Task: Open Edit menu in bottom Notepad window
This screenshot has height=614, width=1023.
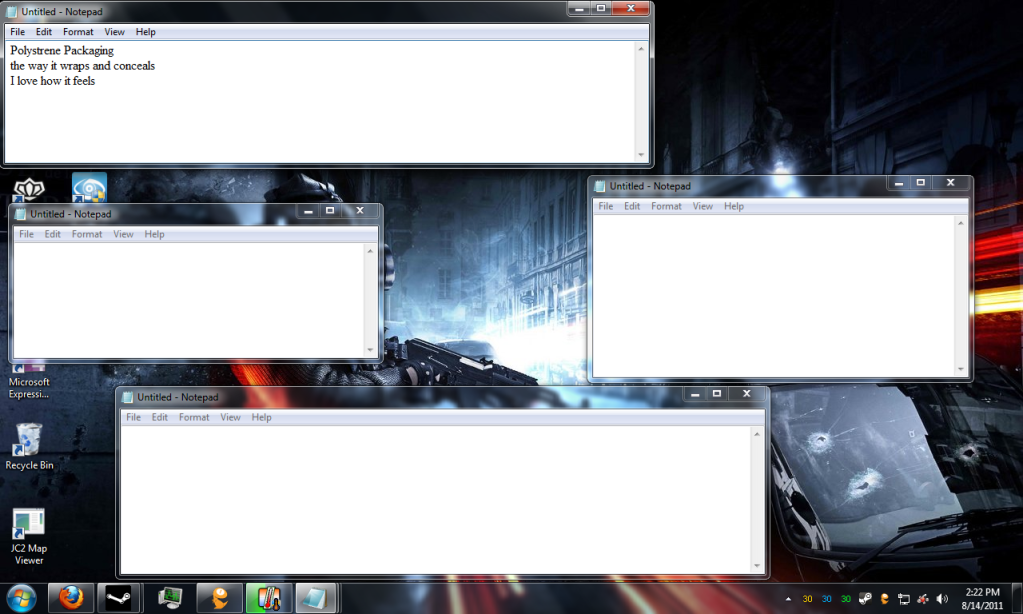Action: click(160, 417)
